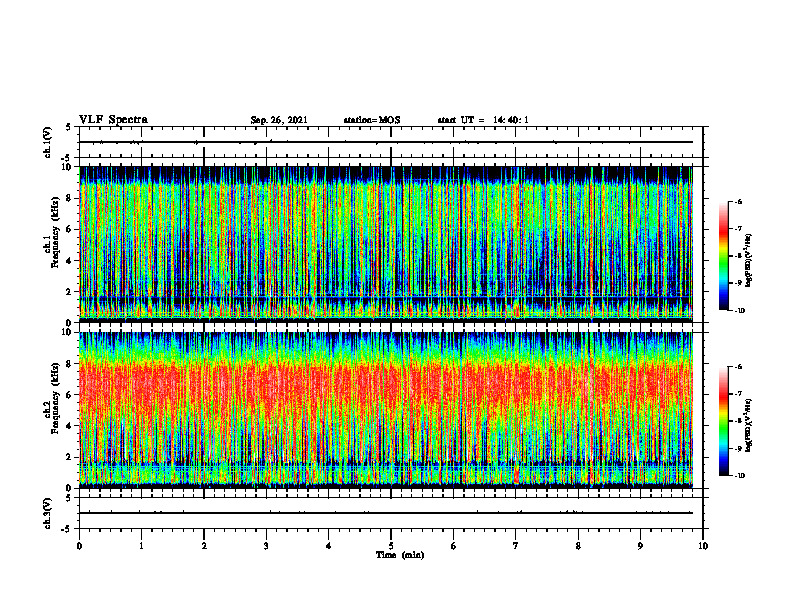Click time axis tick label "7"
This screenshot has height=612, width=792.
tap(516, 546)
